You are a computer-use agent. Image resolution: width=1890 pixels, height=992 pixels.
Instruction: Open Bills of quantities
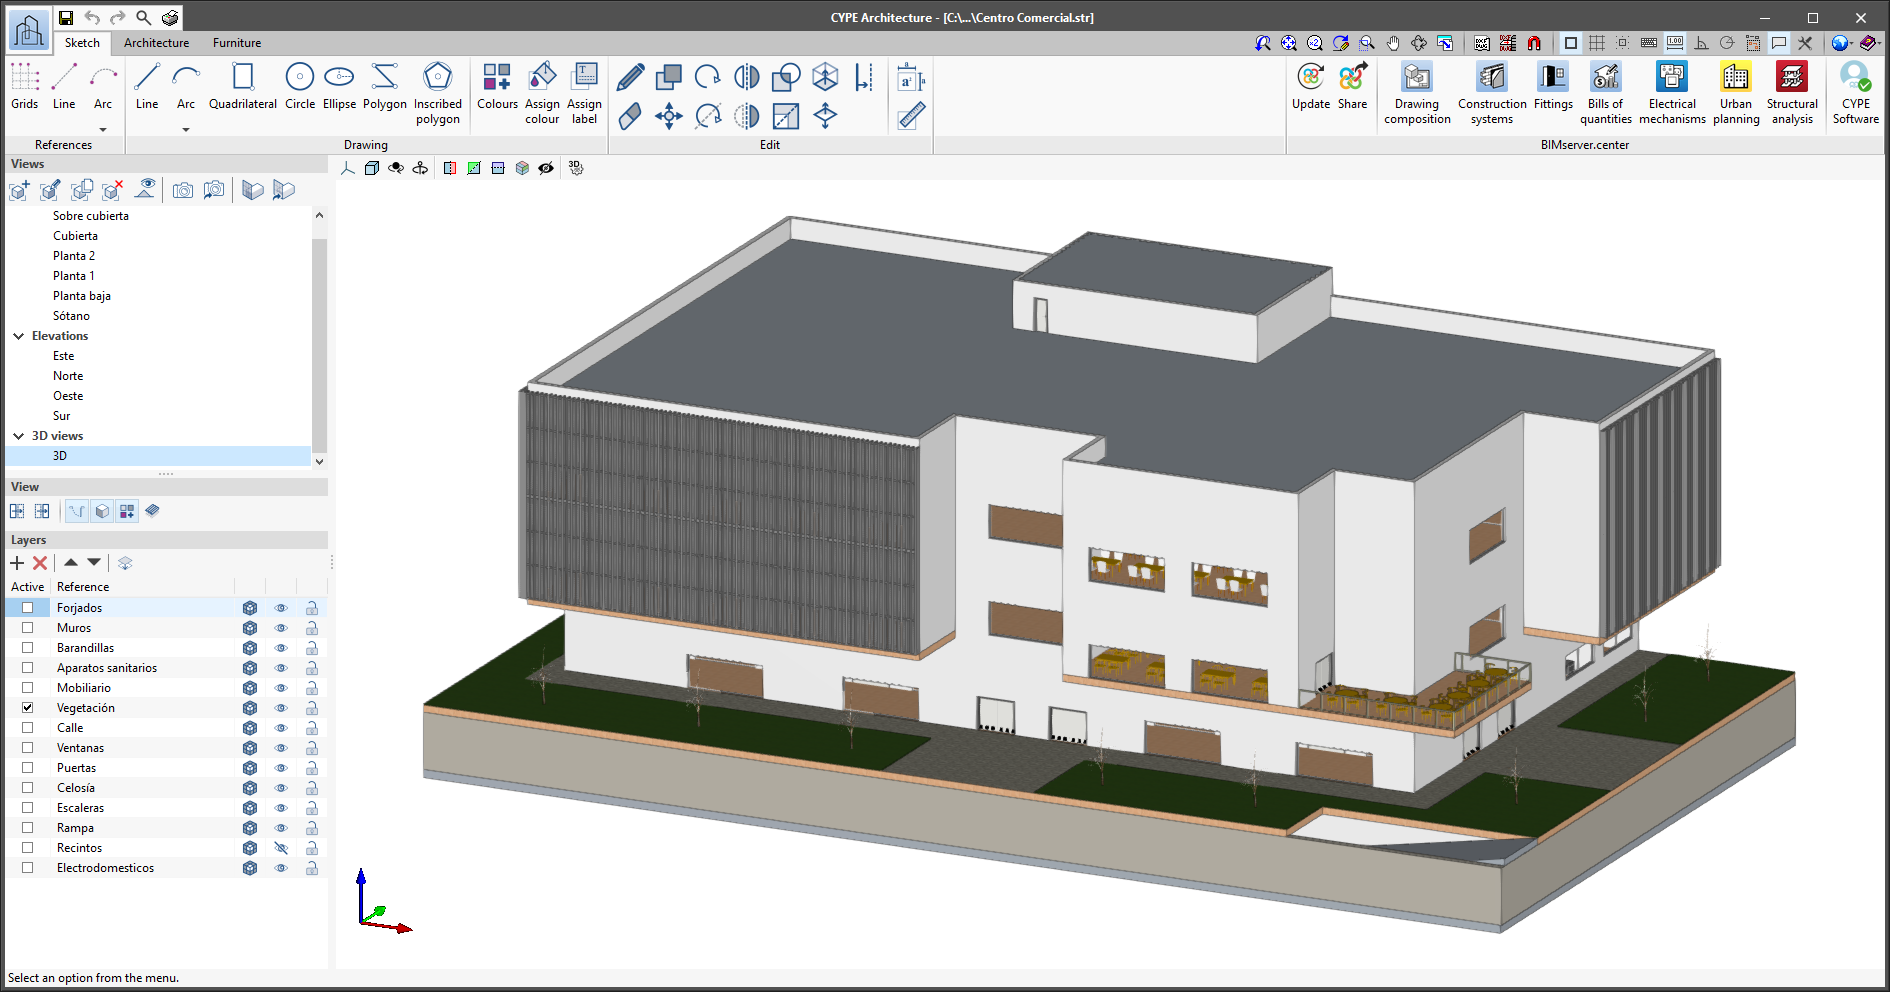(1606, 93)
